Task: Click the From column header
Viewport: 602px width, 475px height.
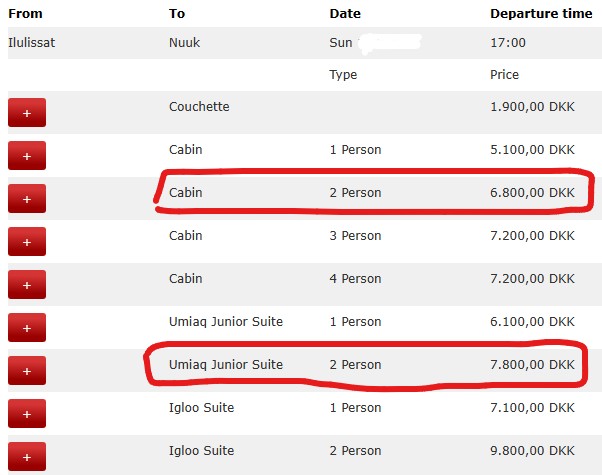Action: point(25,14)
